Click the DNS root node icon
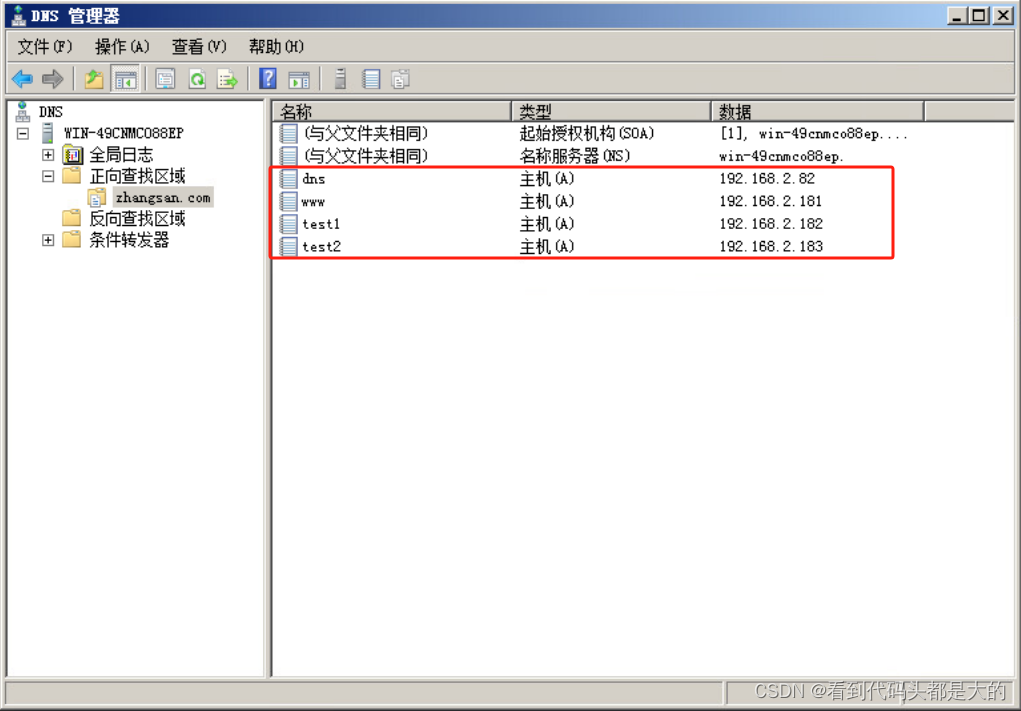The width and height of the screenshot is (1021, 711). tap(23, 111)
